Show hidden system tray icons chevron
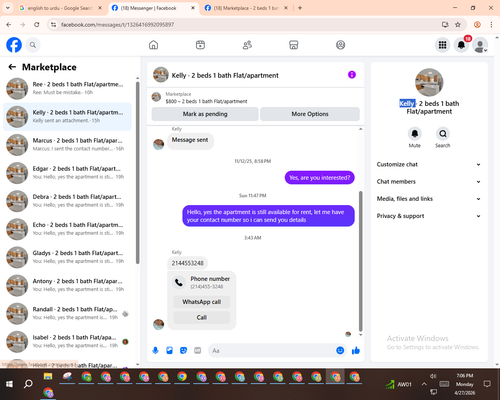Screen dimensions: 500x400 tap(424, 384)
